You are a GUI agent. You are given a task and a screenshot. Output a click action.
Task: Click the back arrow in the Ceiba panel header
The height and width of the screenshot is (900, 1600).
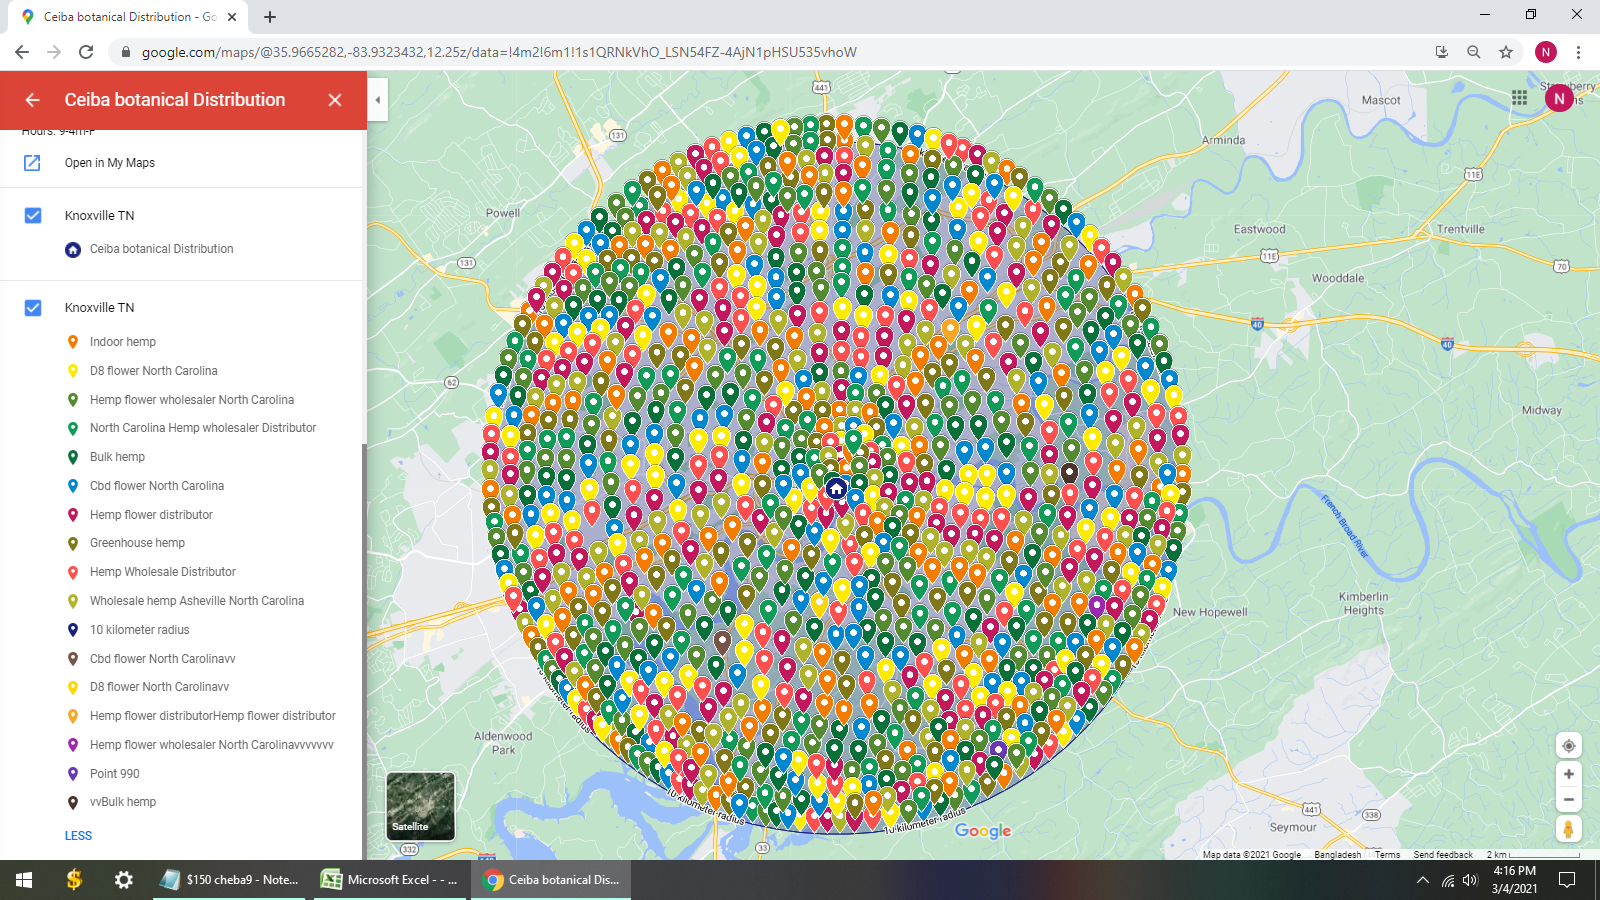[x=32, y=100]
